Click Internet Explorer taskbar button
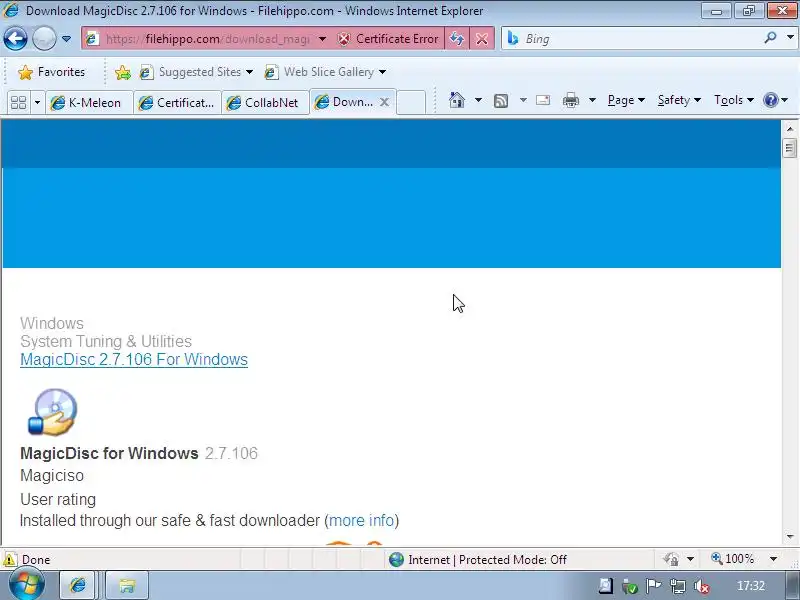The image size is (800, 600). (x=77, y=585)
